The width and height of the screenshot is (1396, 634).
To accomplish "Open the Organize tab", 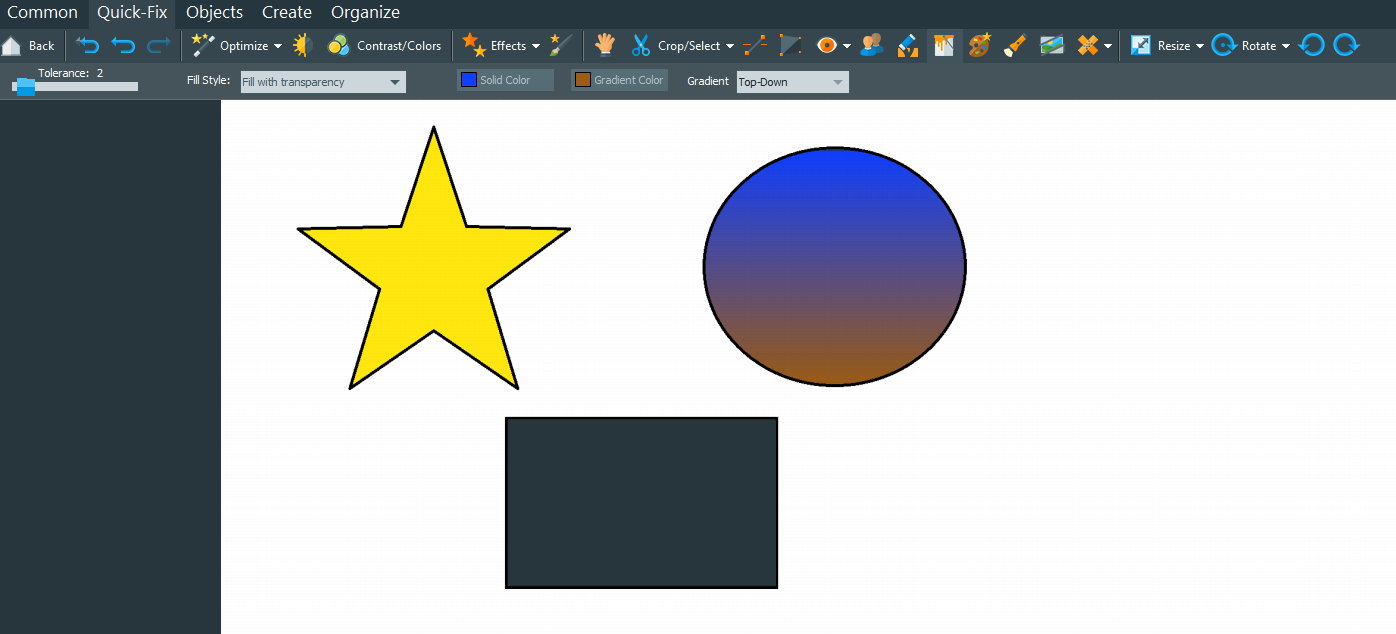I will [365, 13].
